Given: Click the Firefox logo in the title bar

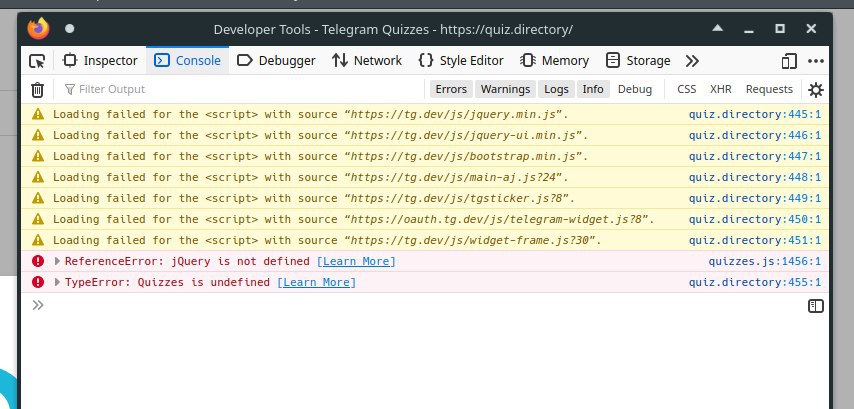Looking at the screenshot, I should [x=38, y=28].
